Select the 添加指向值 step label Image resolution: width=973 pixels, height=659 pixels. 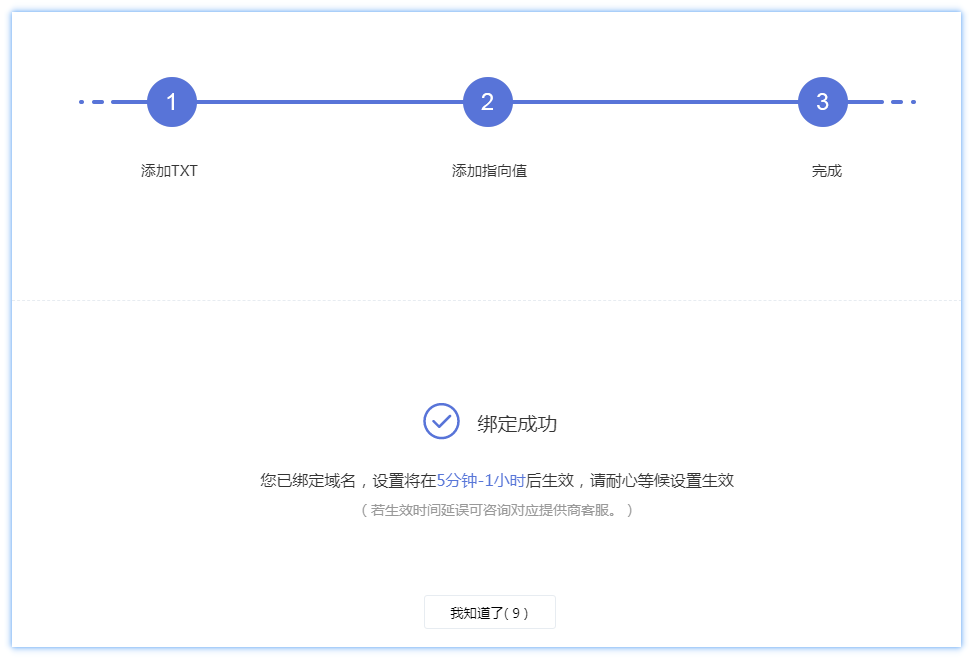coord(487,170)
